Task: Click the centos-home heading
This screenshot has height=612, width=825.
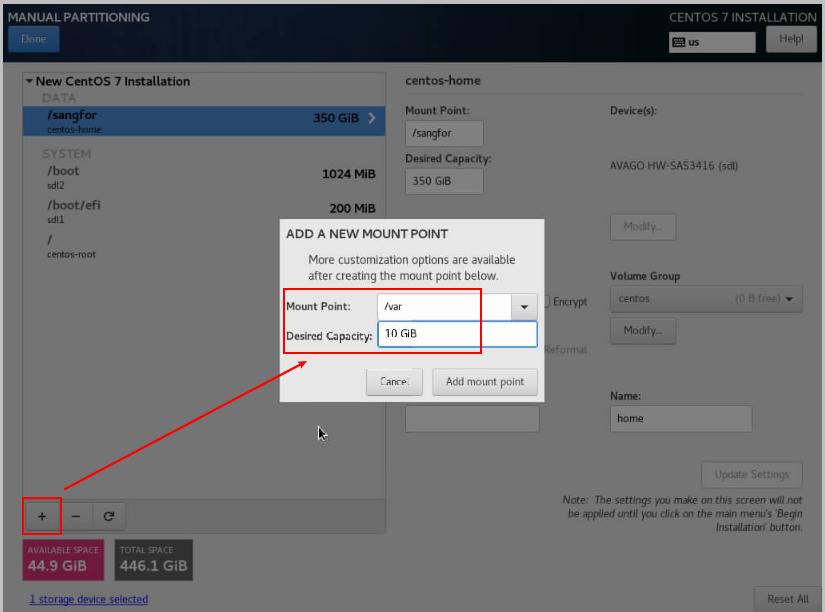Action: [442, 81]
